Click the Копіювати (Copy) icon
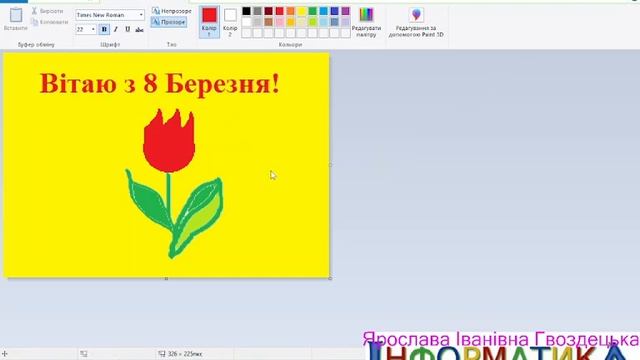This screenshot has height=360, width=640. (35, 22)
